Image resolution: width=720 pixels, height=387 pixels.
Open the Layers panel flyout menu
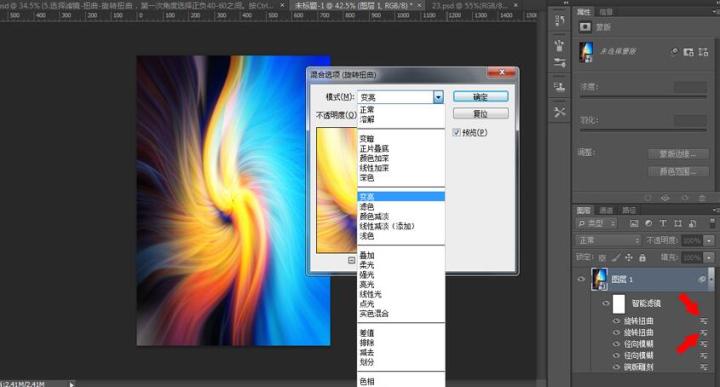[x=715, y=210]
